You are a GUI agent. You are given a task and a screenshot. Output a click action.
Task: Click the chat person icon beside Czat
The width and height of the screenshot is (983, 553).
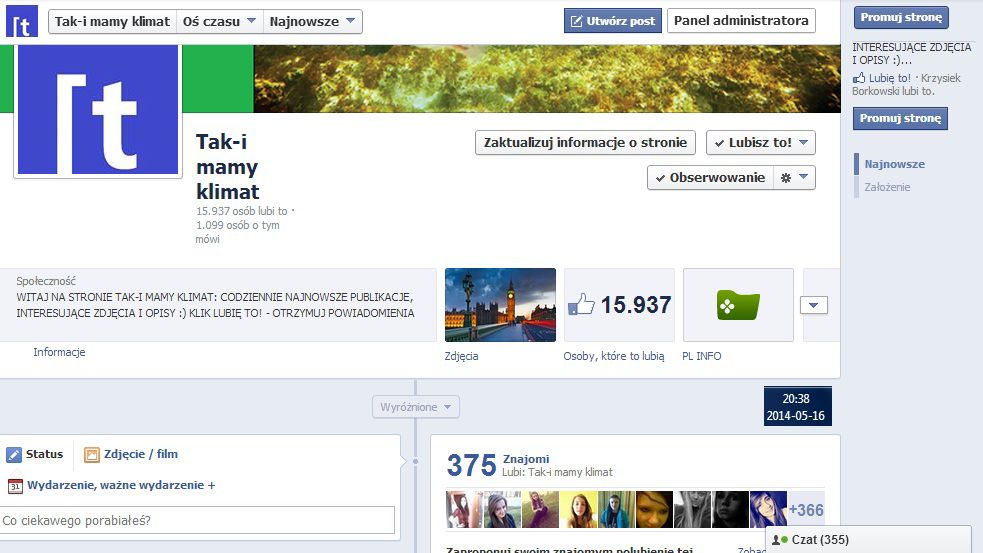coord(780,540)
